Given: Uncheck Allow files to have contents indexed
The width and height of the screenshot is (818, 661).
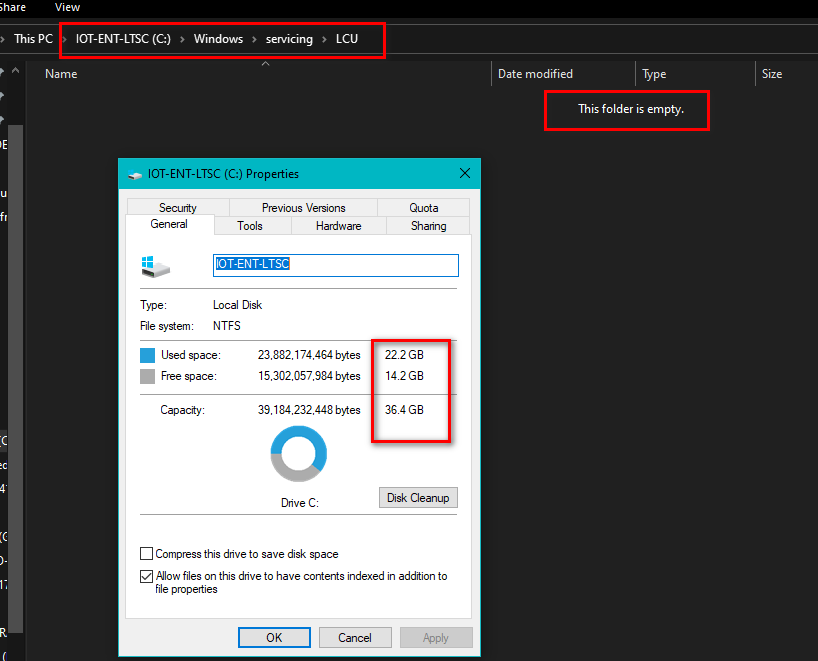Looking at the screenshot, I should [x=147, y=576].
